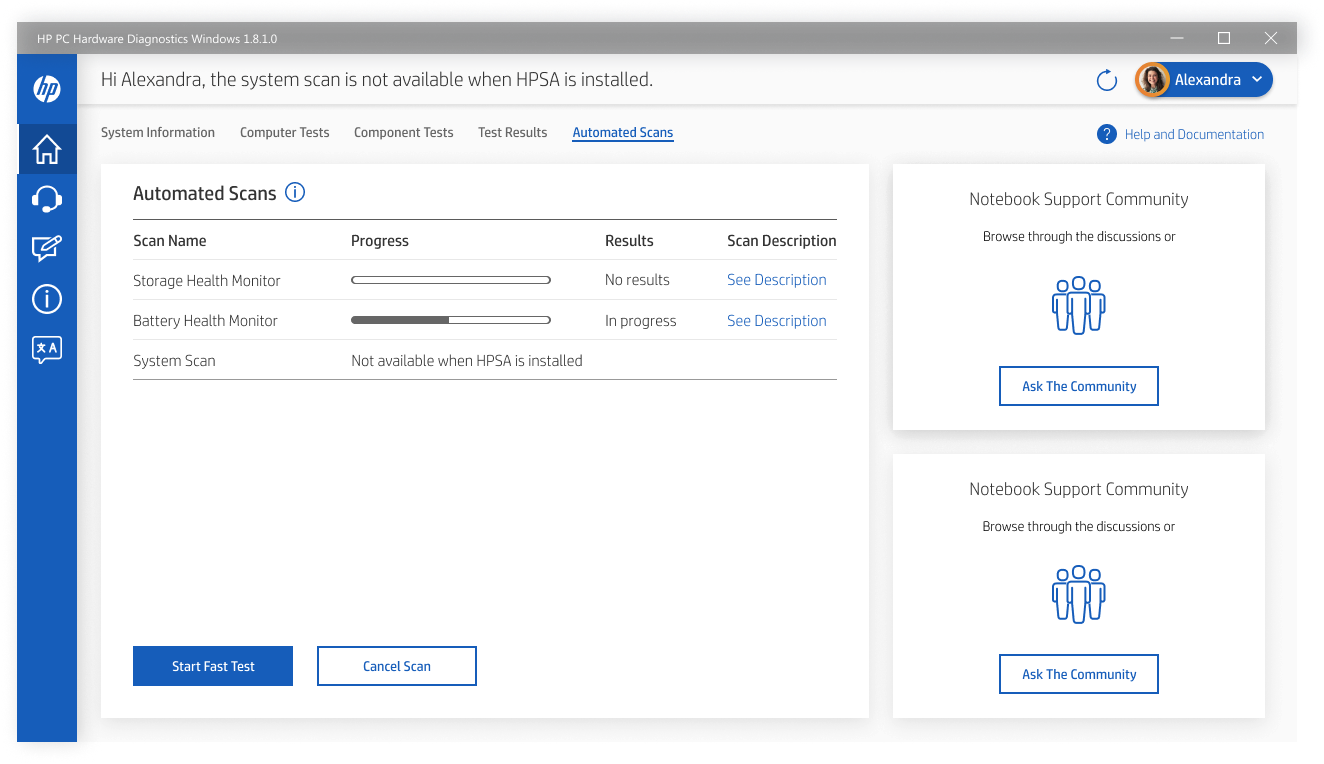This screenshot has width=1324, height=764.
Task: Click the refresh icon in header
Action: coord(1107,81)
